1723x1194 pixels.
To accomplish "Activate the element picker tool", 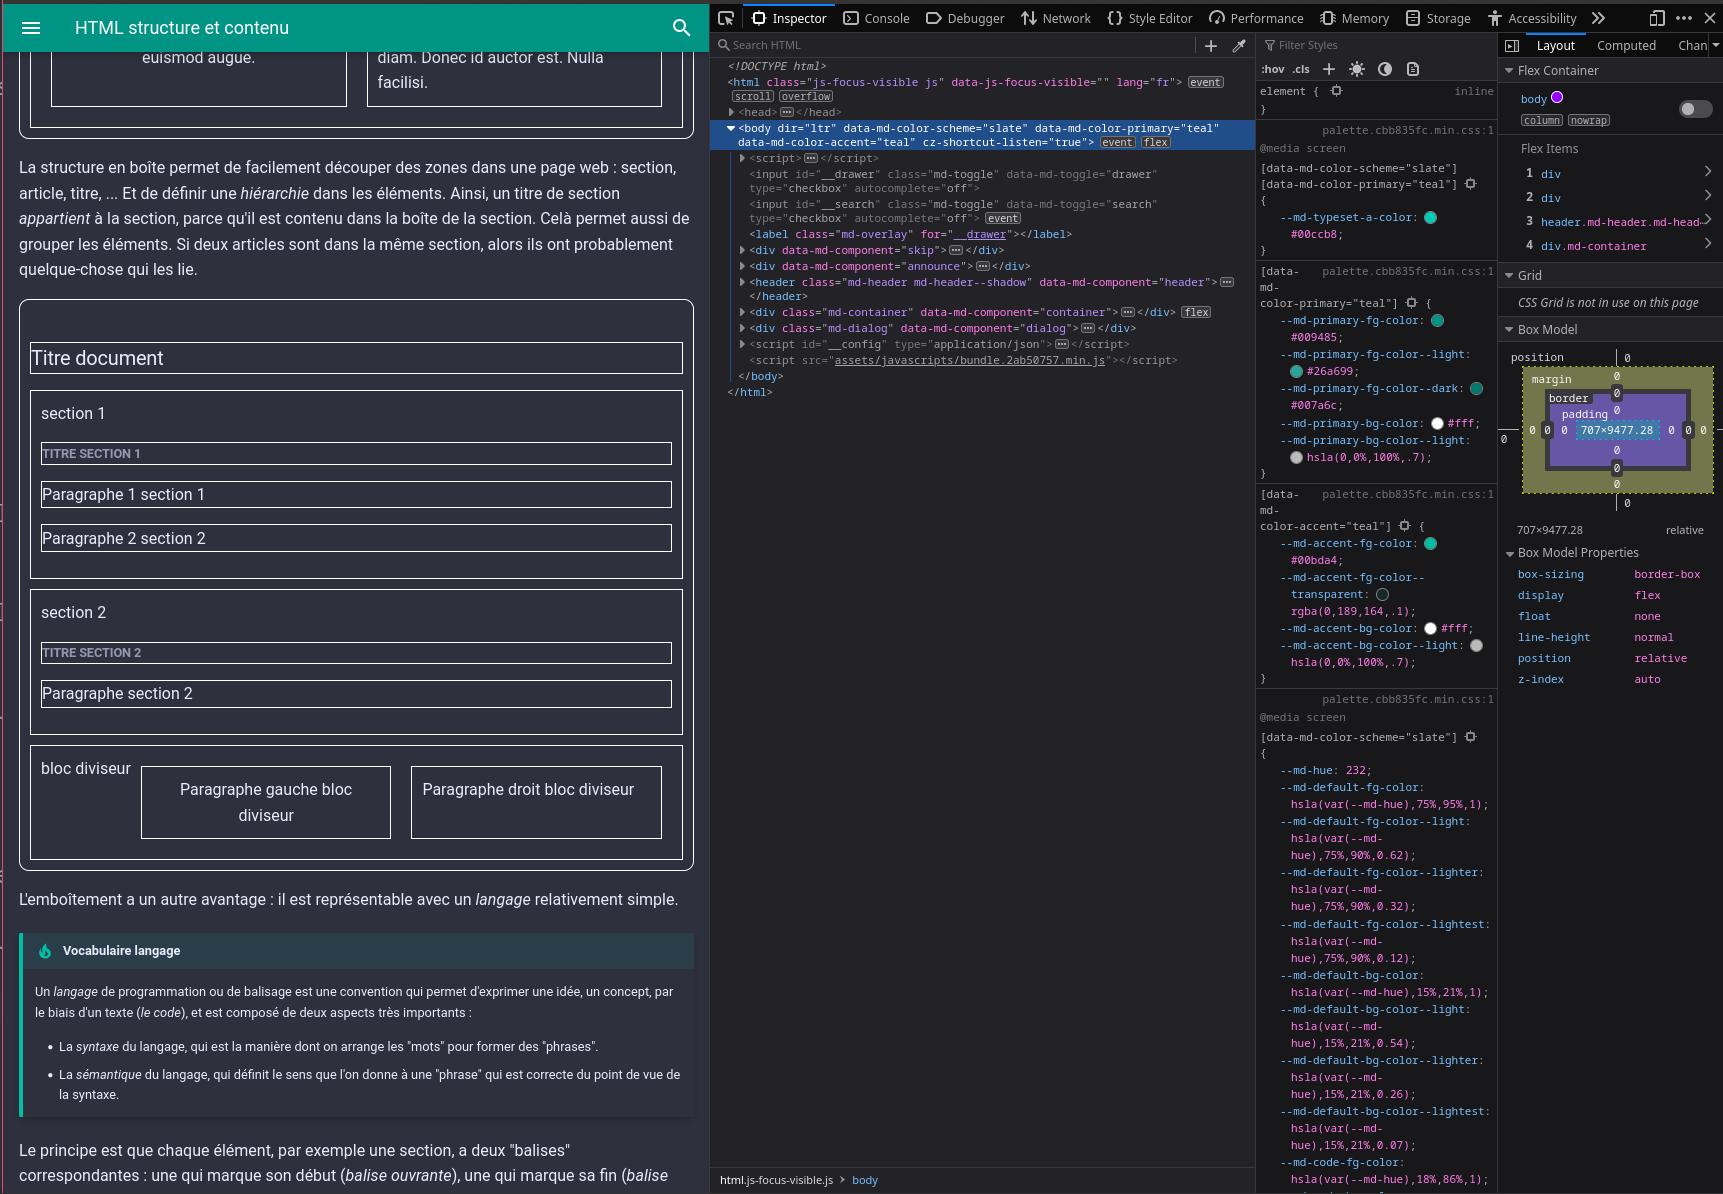I will click(x=726, y=18).
